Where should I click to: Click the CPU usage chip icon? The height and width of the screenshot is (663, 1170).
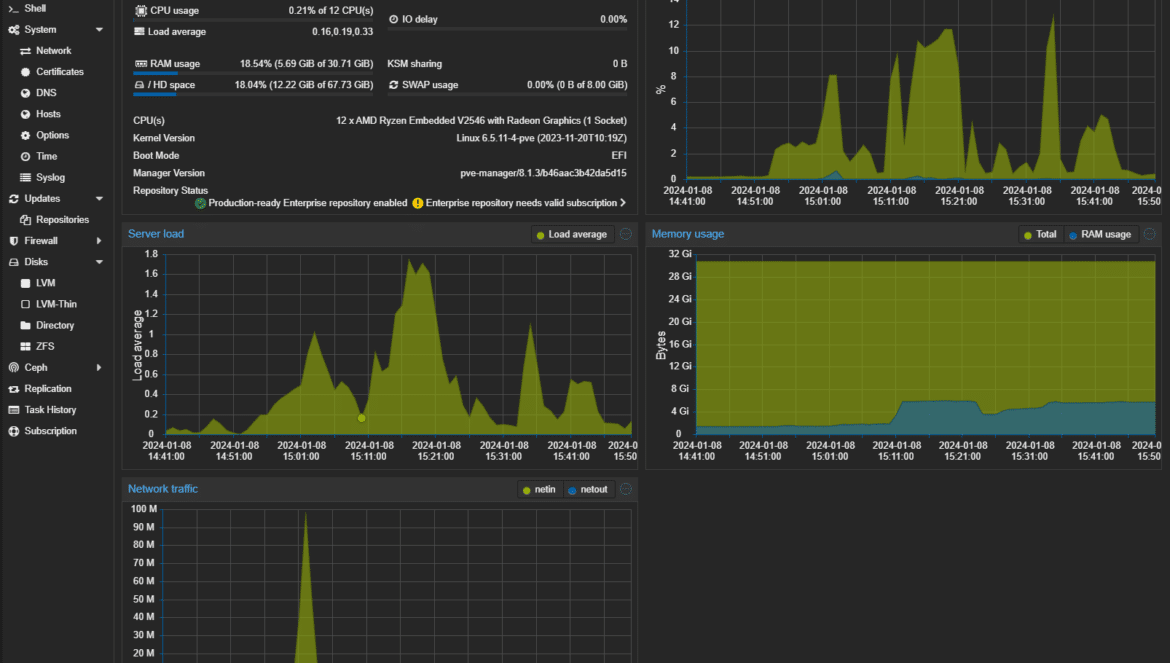click(x=141, y=11)
